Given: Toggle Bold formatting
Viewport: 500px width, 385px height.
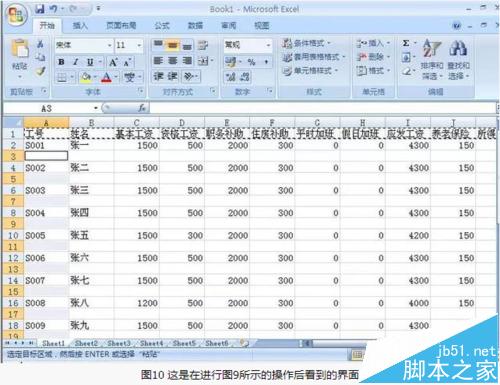Looking at the screenshot, I should click(61, 62).
